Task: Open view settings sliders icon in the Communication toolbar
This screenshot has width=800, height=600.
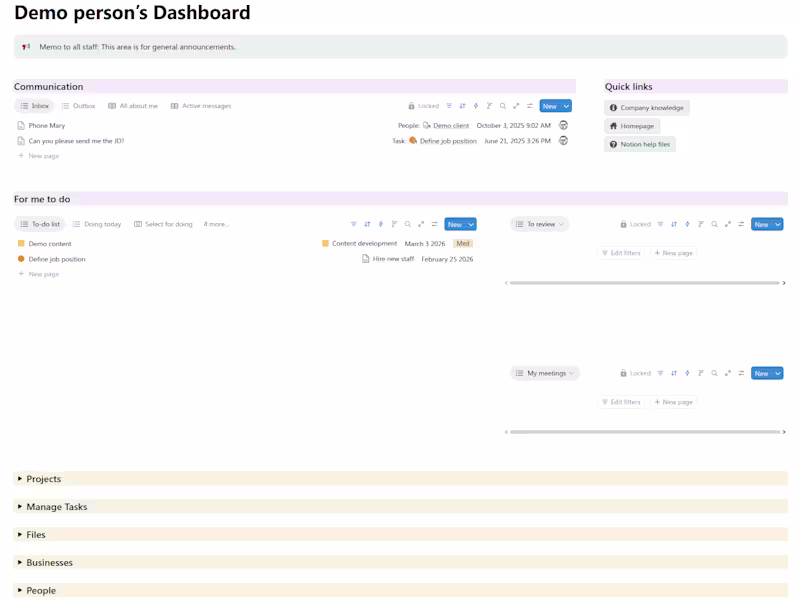Action: [x=530, y=106]
